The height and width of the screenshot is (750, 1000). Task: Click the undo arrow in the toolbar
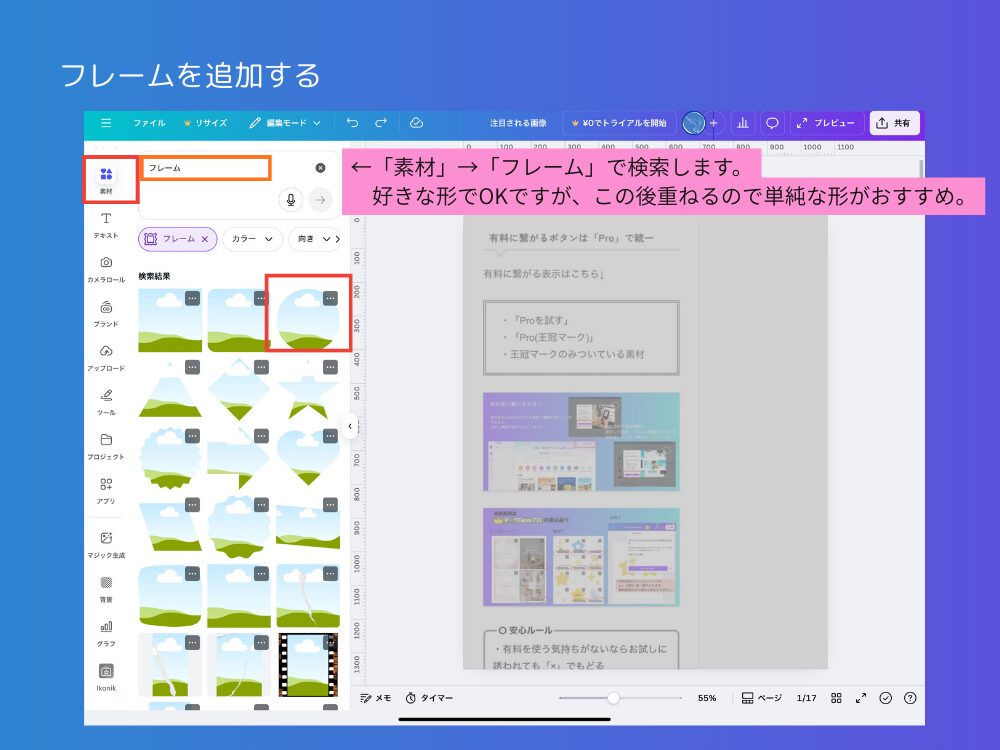pyautogui.click(x=351, y=123)
